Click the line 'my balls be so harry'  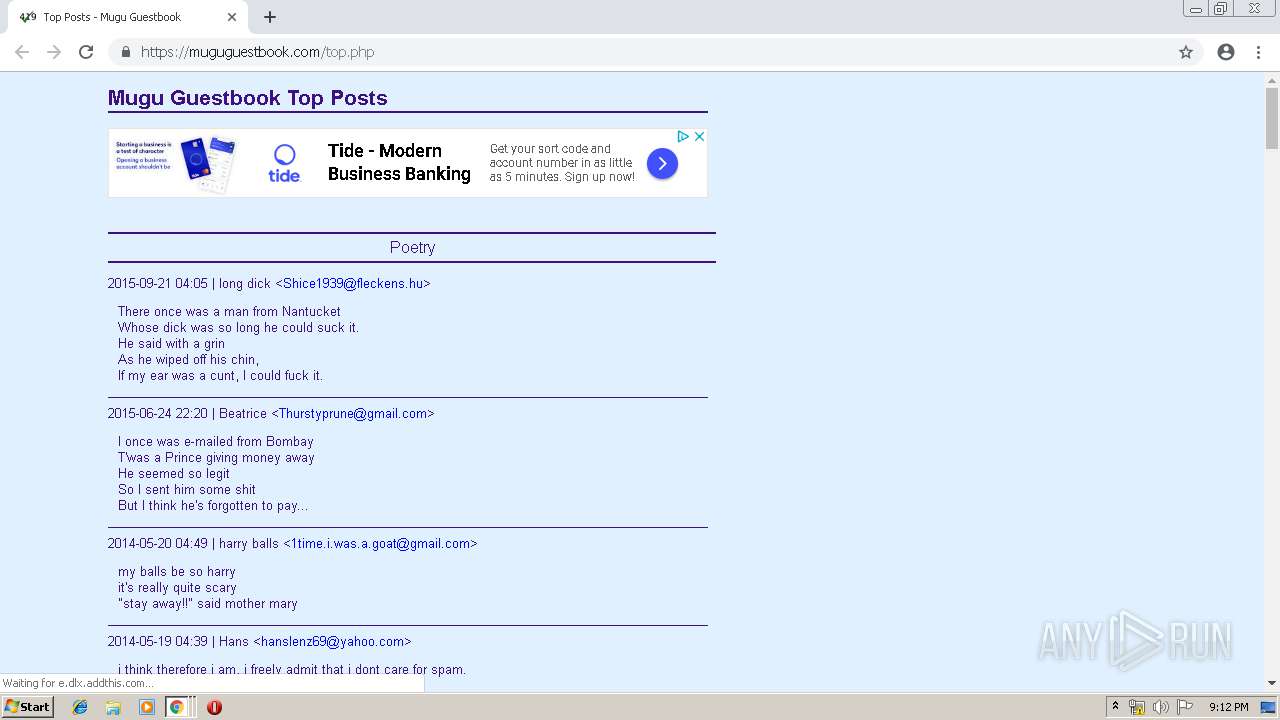(x=177, y=572)
